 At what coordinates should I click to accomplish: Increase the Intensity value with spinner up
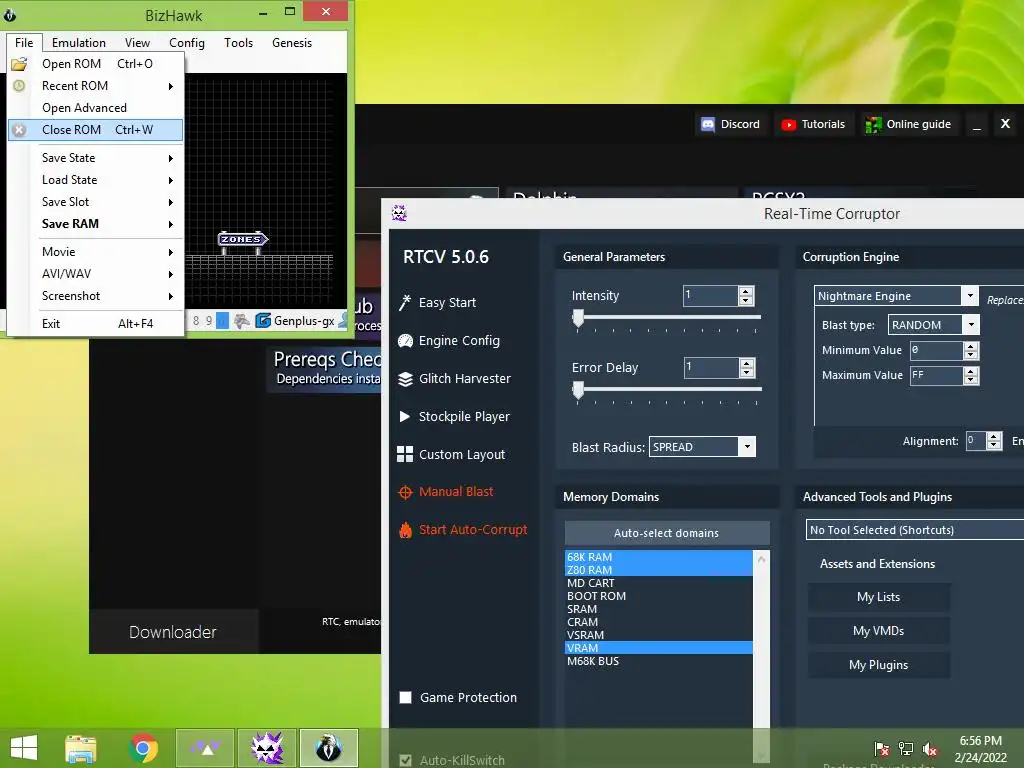(x=746, y=291)
